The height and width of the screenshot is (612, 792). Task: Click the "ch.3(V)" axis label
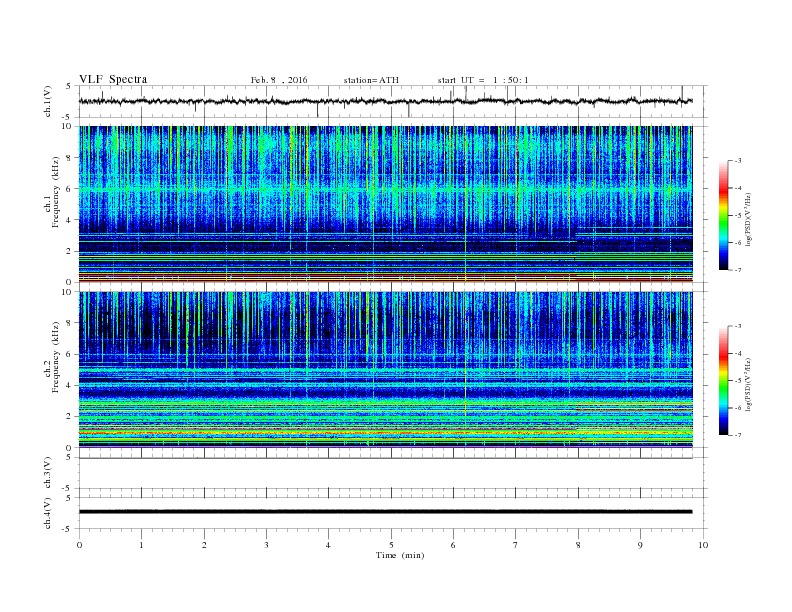coord(48,473)
